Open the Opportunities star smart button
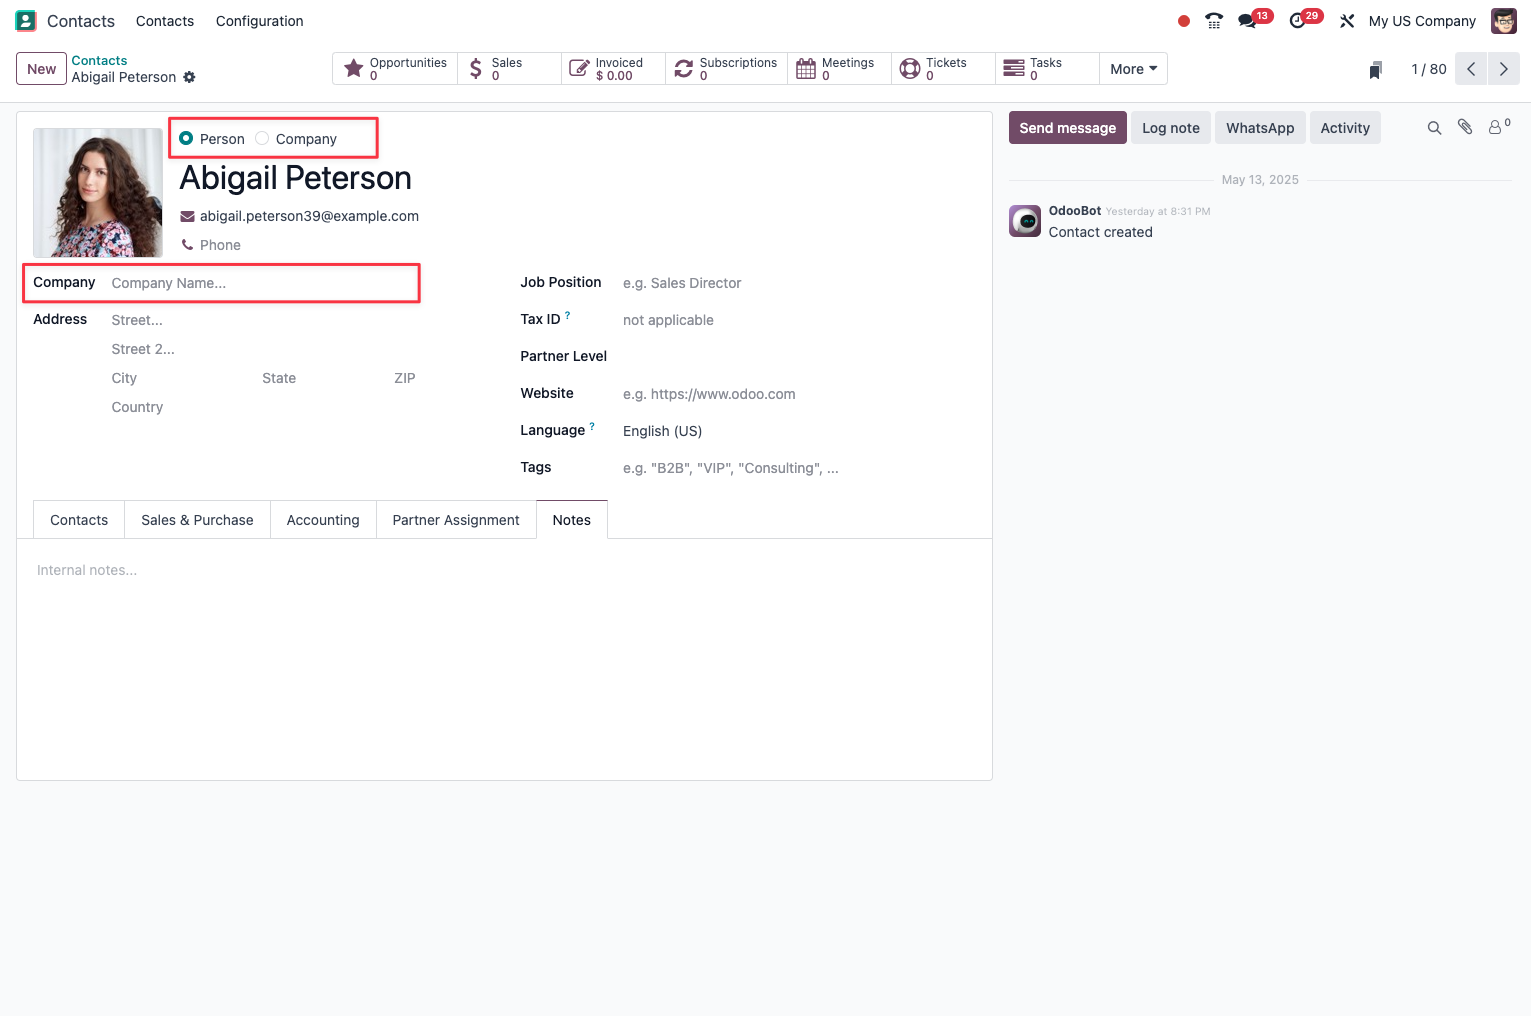 coord(395,68)
